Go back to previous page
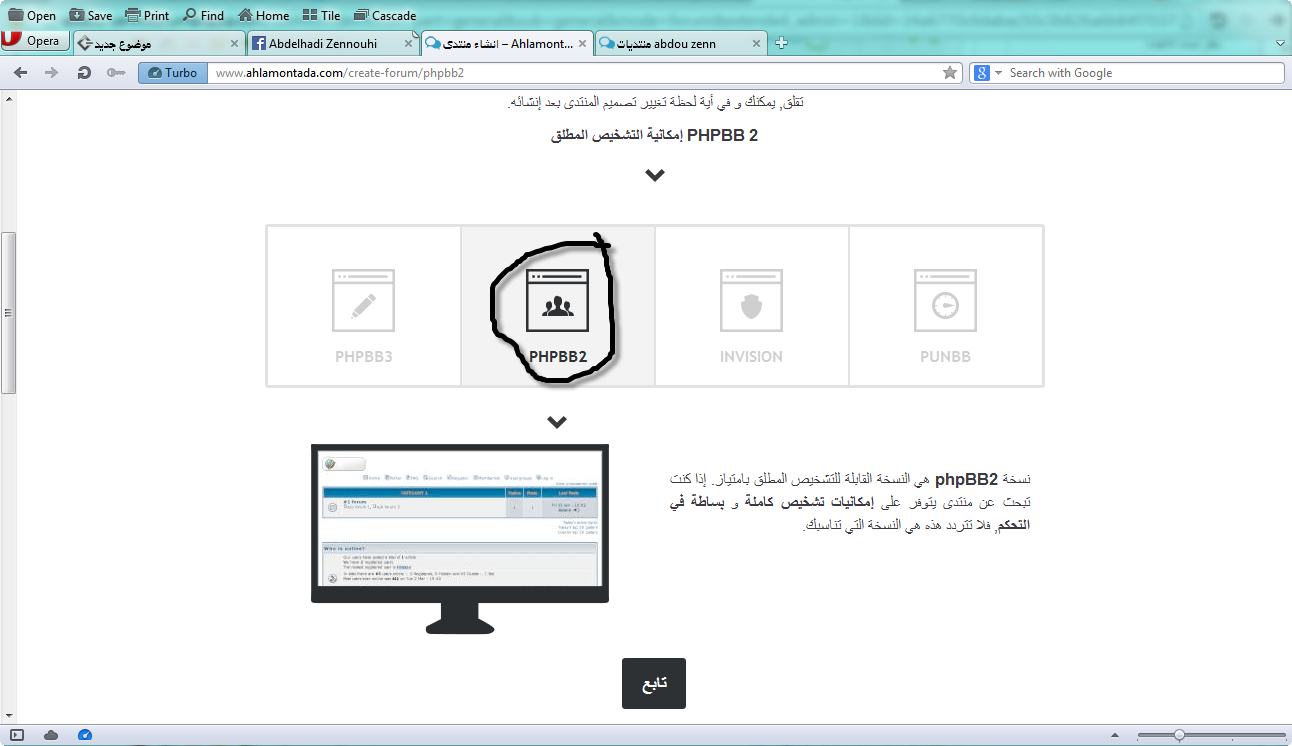This screenshot has width=1292, height=746. pos(20,72)
